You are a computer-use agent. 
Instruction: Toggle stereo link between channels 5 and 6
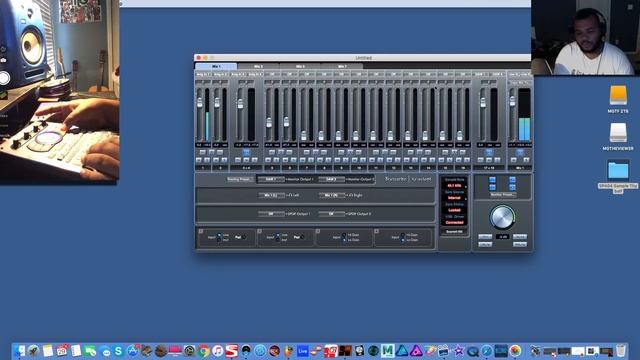[x=281, y=152]
